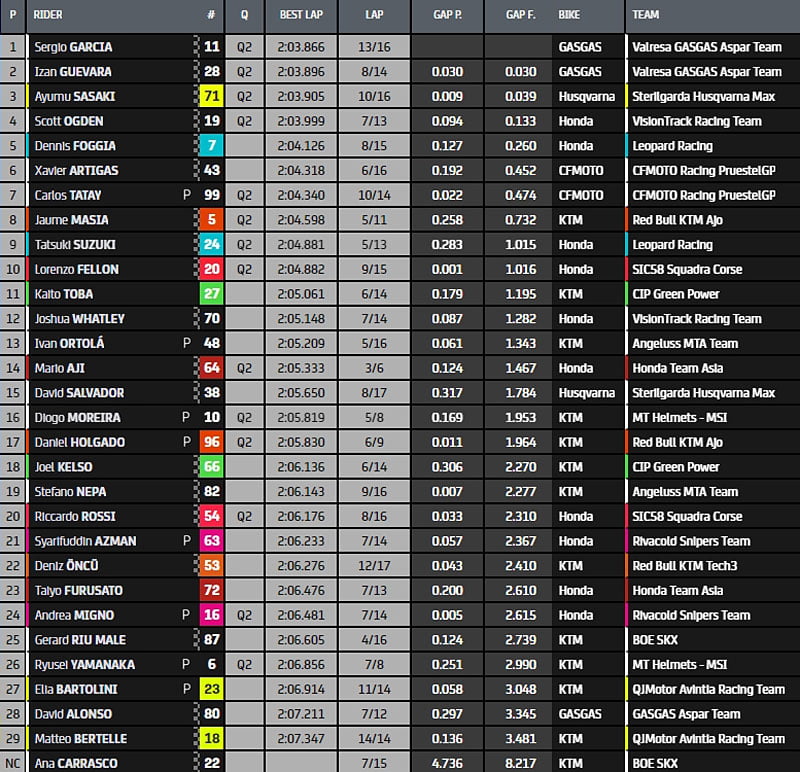Sort by the RIDER column header
Image resolution: width=800 pixels, height=772 pixels.
point(48,15)
